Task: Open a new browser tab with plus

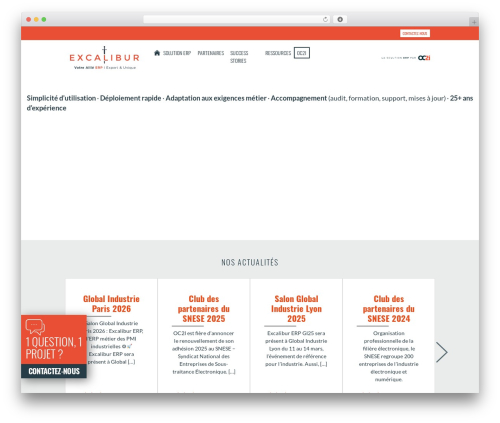Action: [474, 22]
